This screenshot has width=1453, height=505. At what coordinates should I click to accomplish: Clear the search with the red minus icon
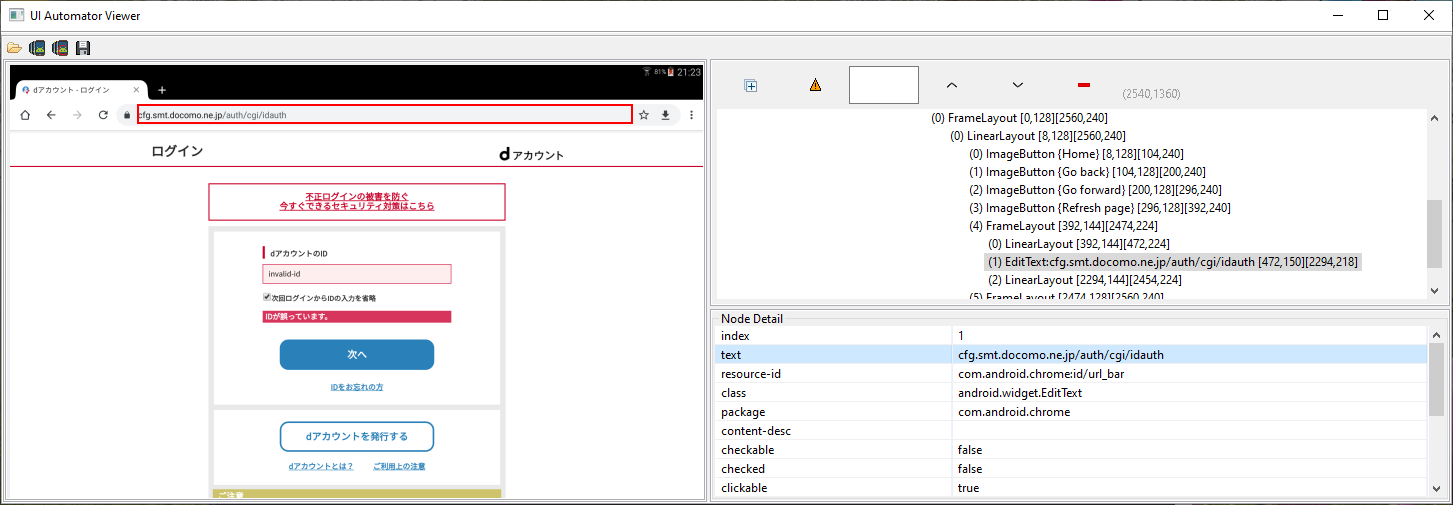pyautogui.click(x=1084, y=85)
